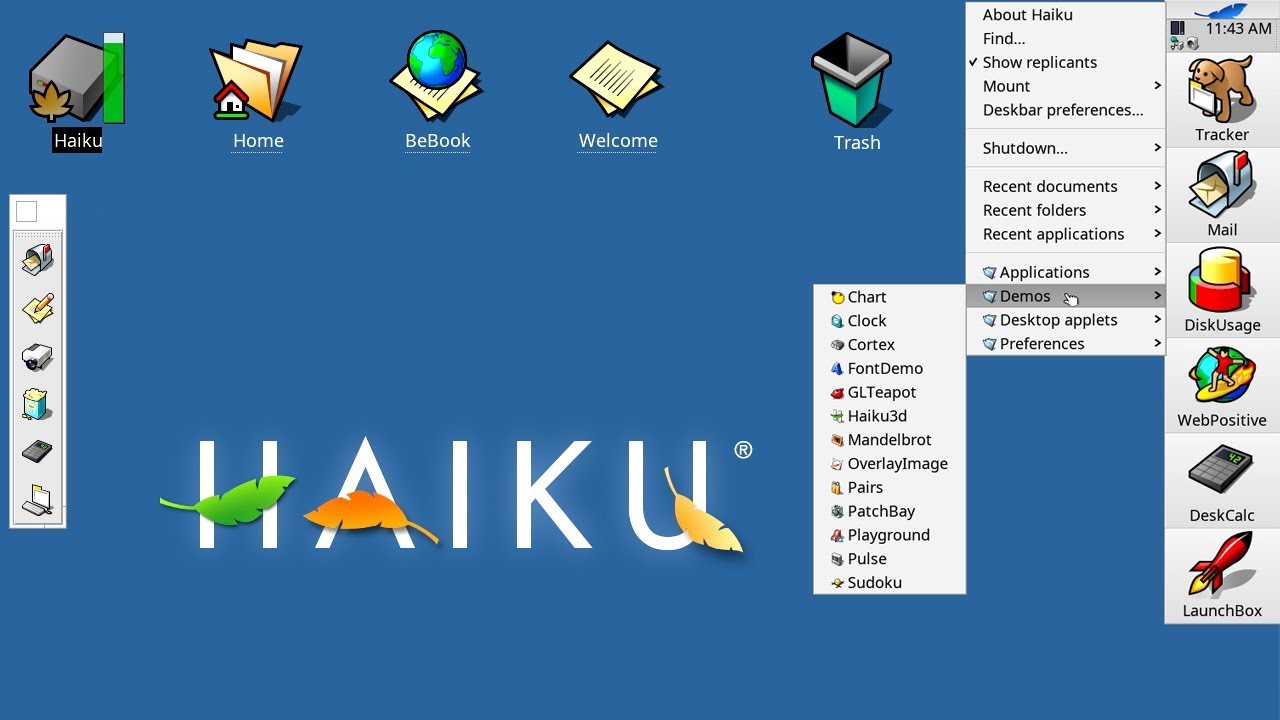Viewport: 1280px width, 720px height.
Task: Click the volume speaker icon in the tray
Action: tap(1193, 43)
